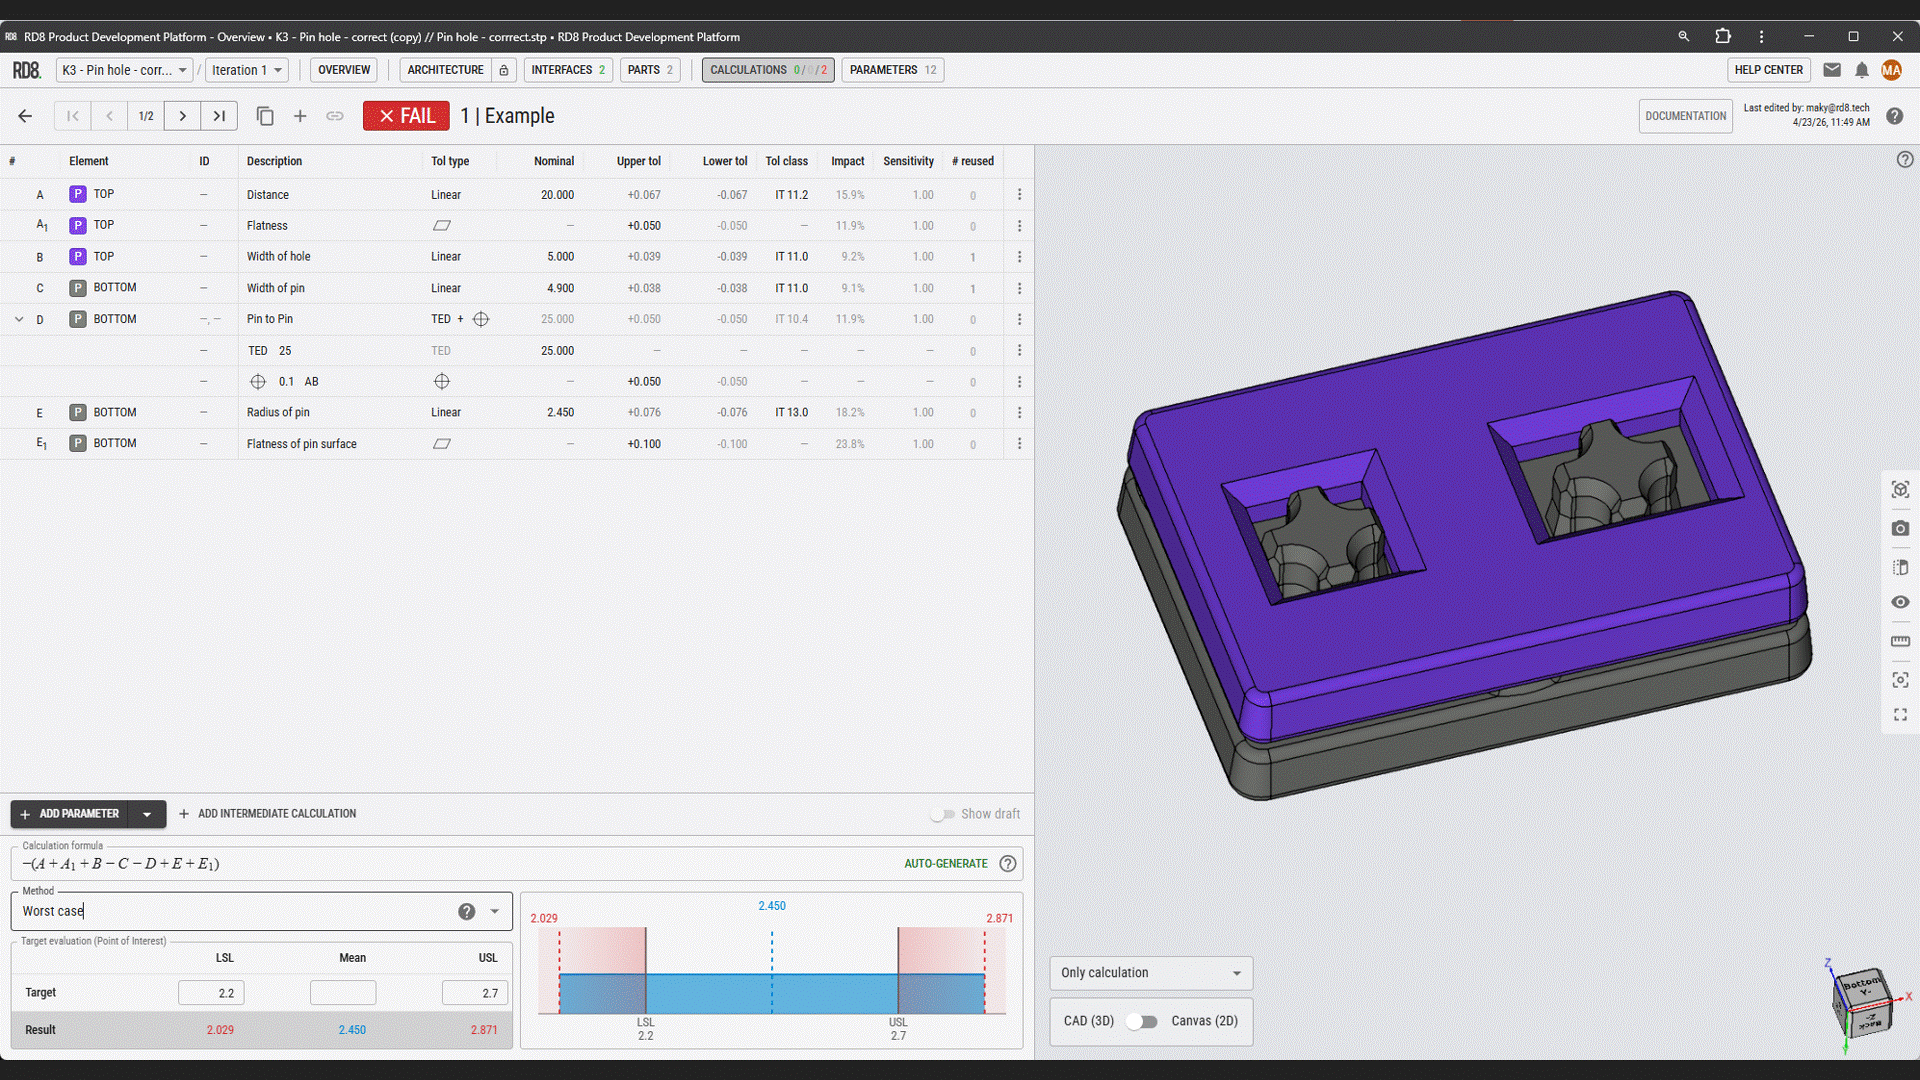Screen dimensions: 1920x1080
Task: Click the page number 1/2 field
Action: pyautogui.click(x=146, y=116)
